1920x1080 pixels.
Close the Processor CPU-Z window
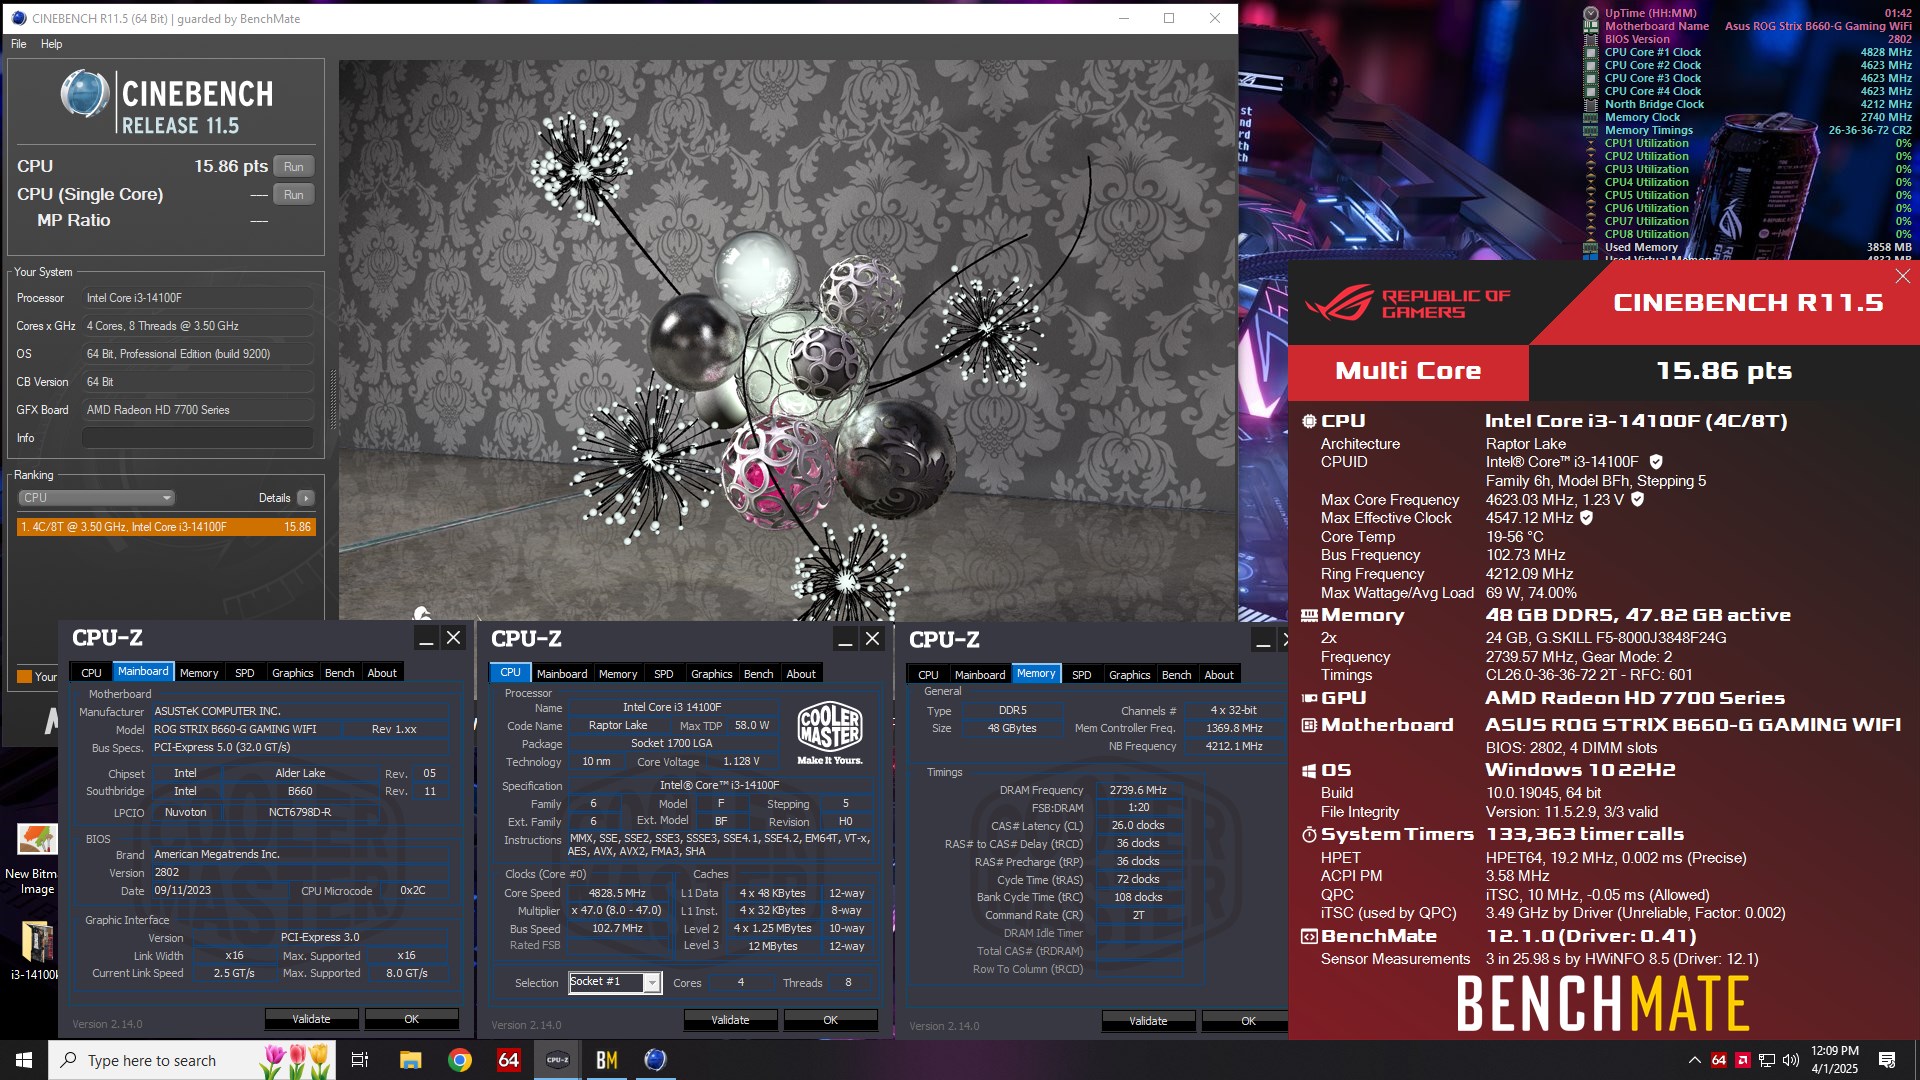tap(873, 639)
